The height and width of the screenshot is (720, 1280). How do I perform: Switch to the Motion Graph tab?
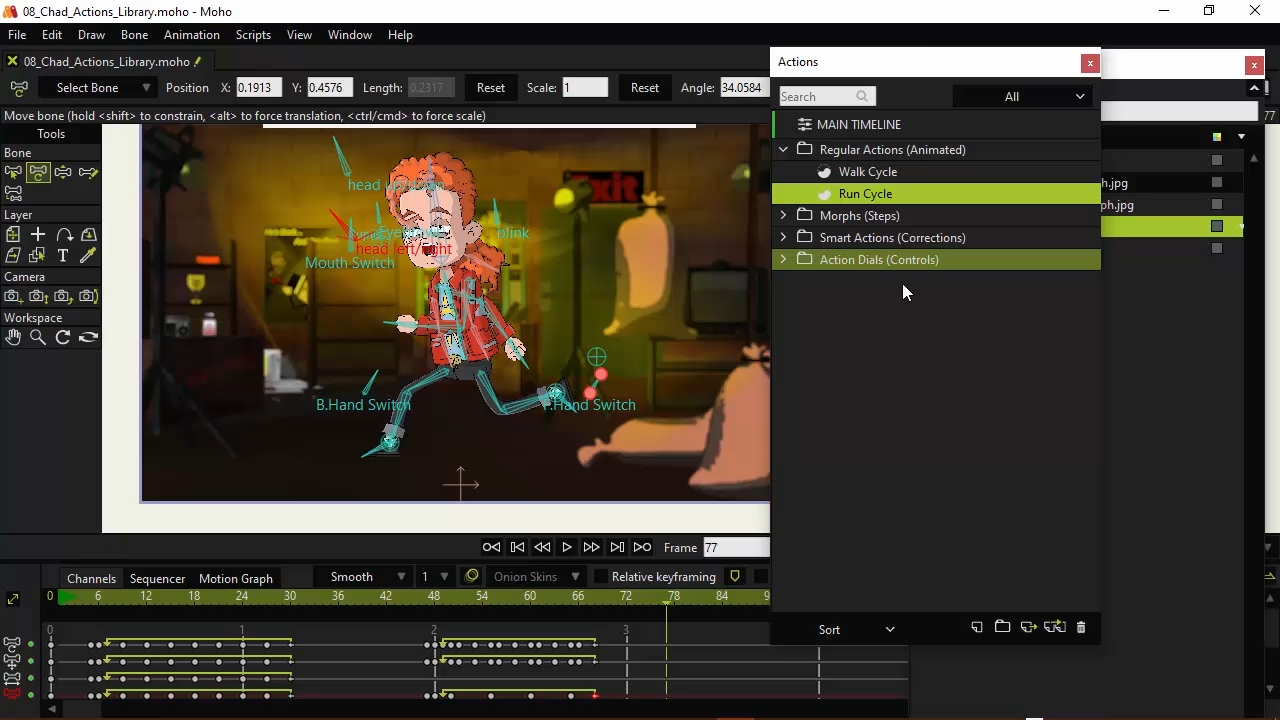point(235,579)
